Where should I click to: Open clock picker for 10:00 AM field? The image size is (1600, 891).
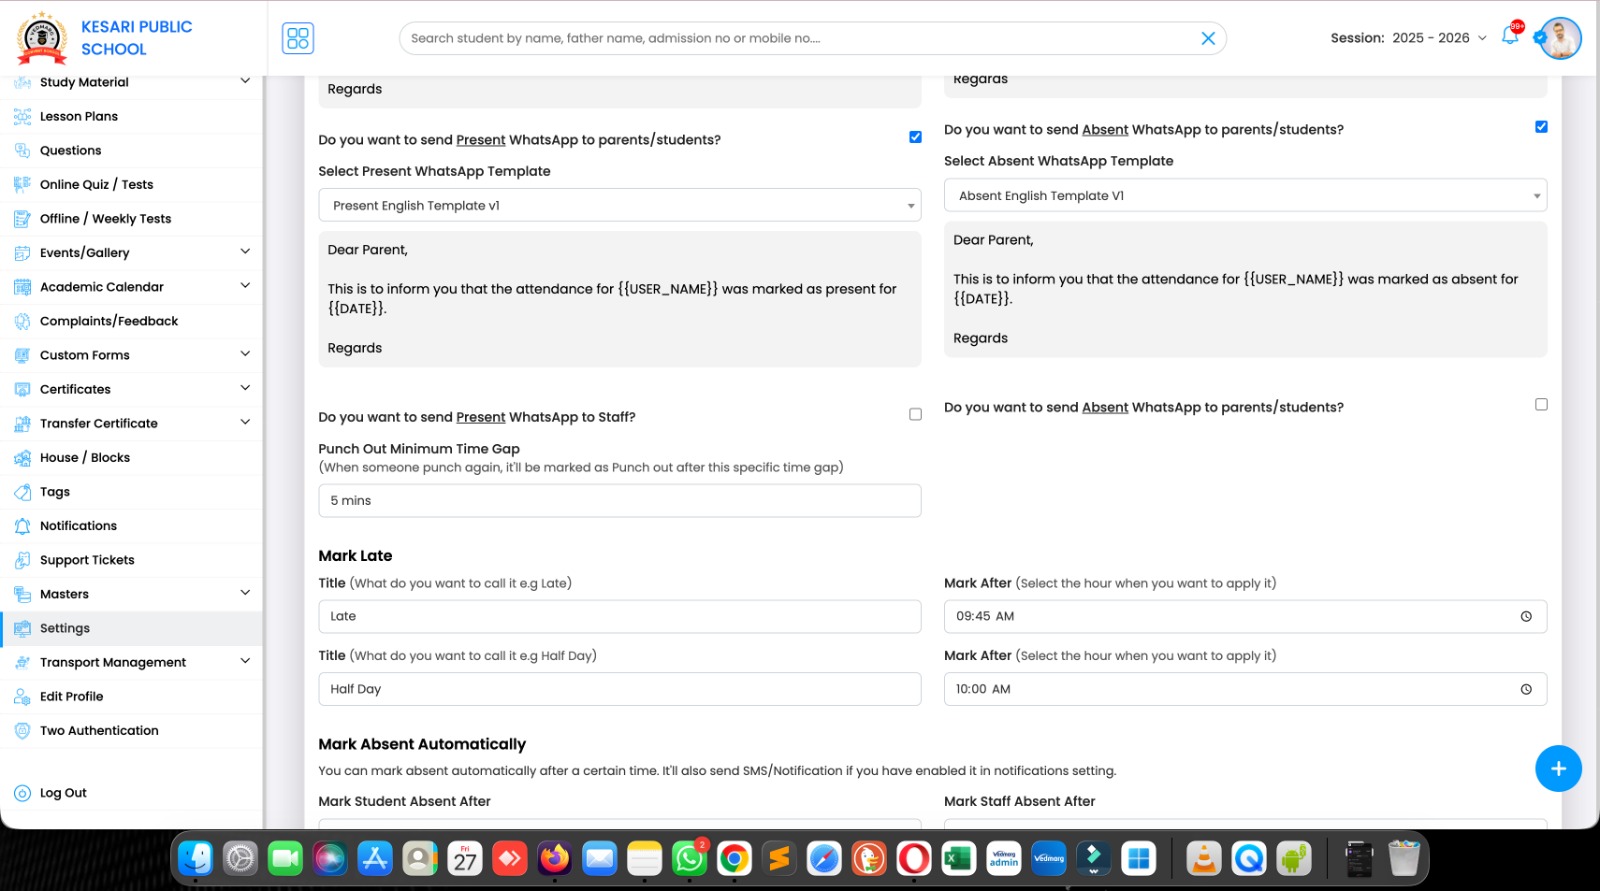tap(1525, 689)
